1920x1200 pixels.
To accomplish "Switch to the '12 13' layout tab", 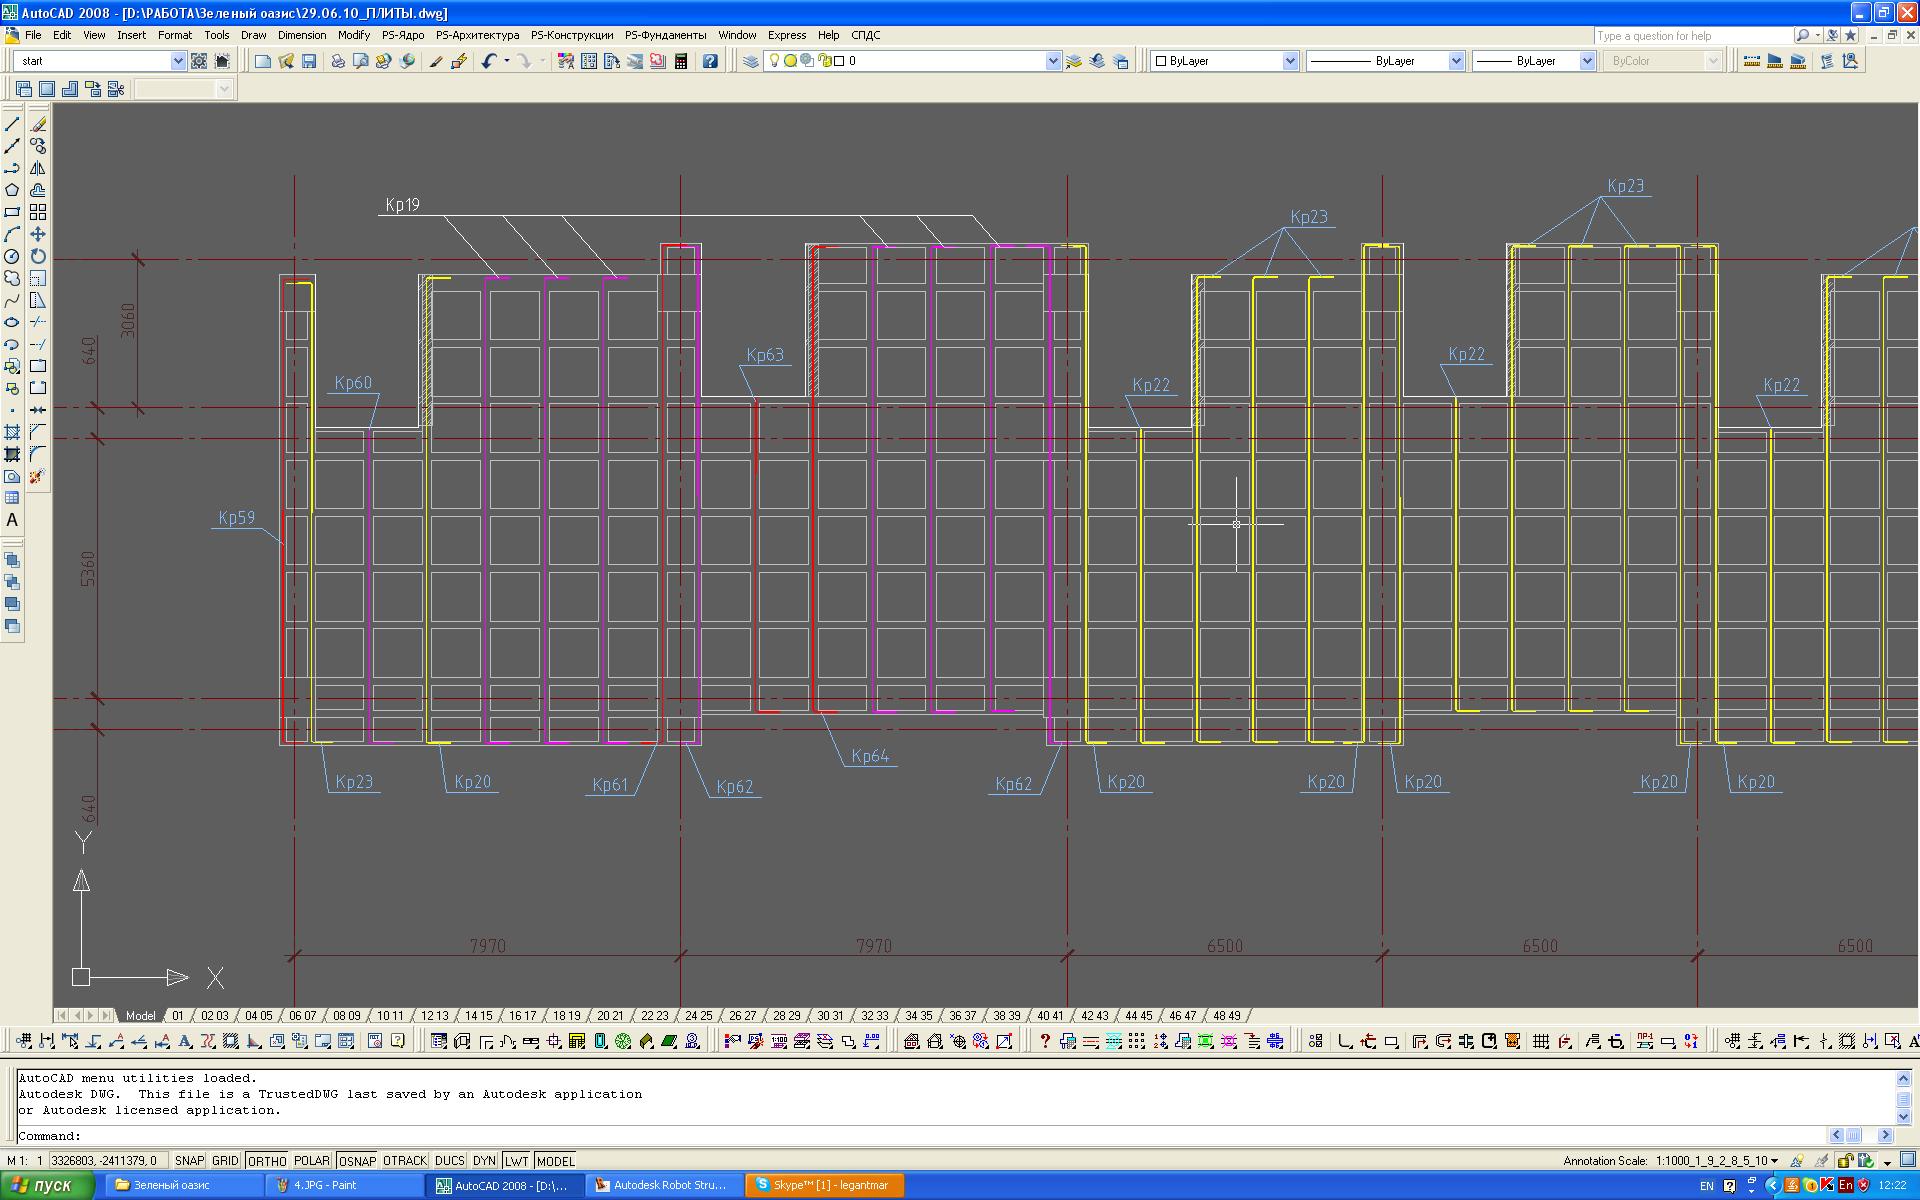I will 434,1015.
